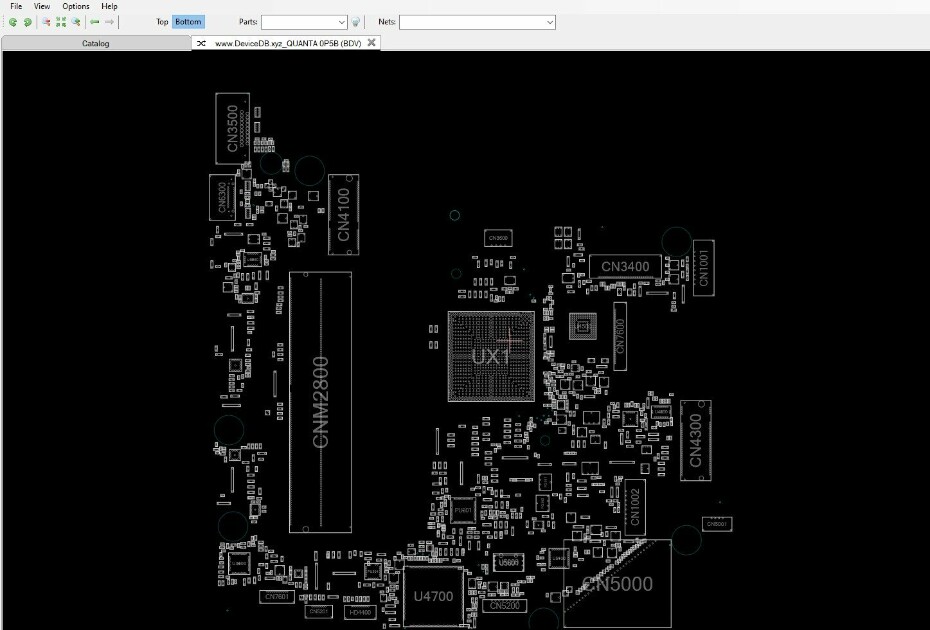Open the File menu
This screenshot has height=630, width=930.
coord(16,6)
